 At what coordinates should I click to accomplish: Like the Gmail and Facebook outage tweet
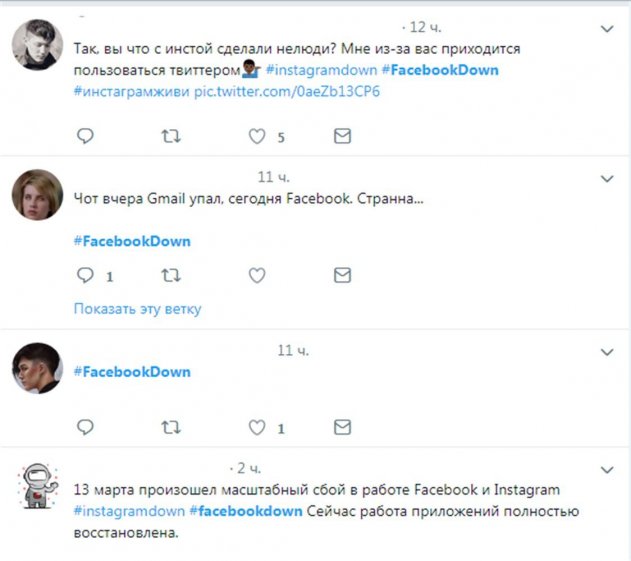257,274
